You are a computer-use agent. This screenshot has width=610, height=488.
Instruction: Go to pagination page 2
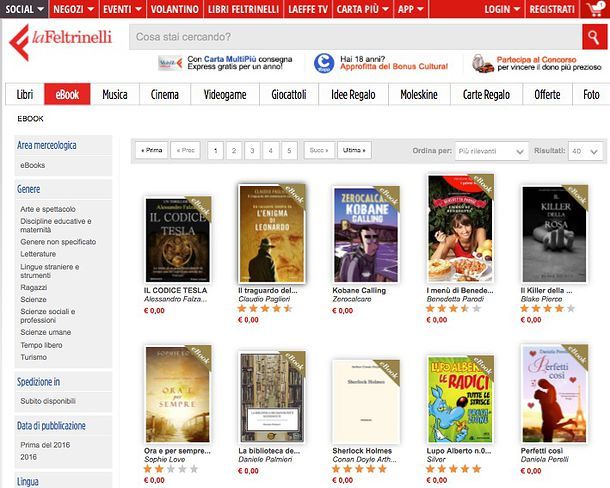[x=234, y=151]
